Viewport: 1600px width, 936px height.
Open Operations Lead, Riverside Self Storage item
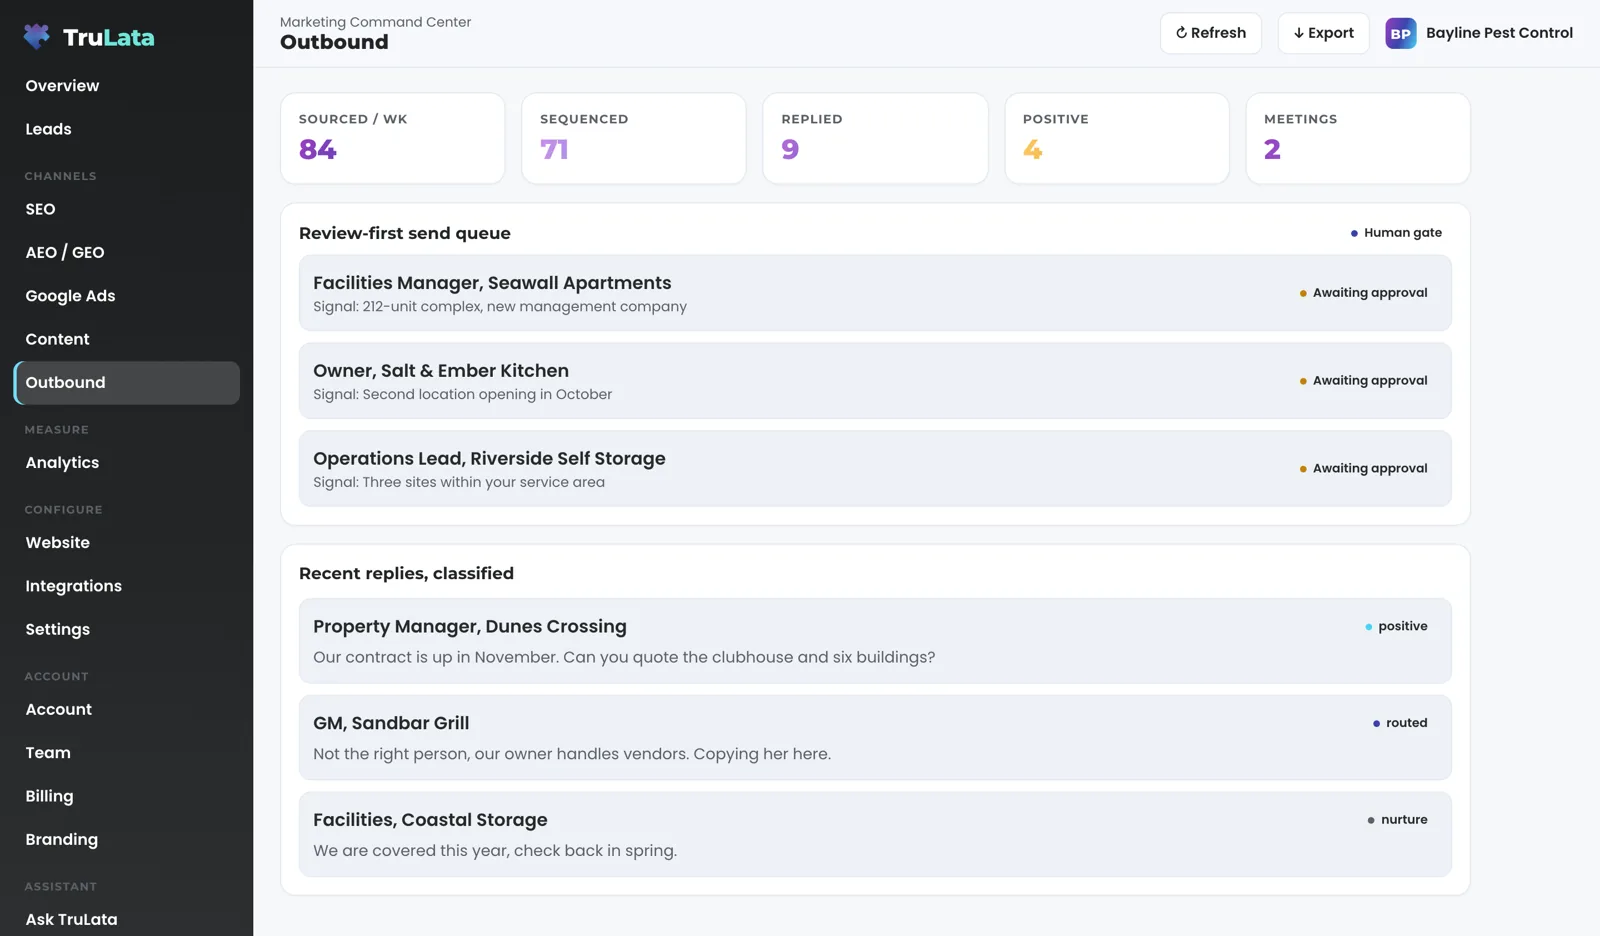click(x=875, y=468)
